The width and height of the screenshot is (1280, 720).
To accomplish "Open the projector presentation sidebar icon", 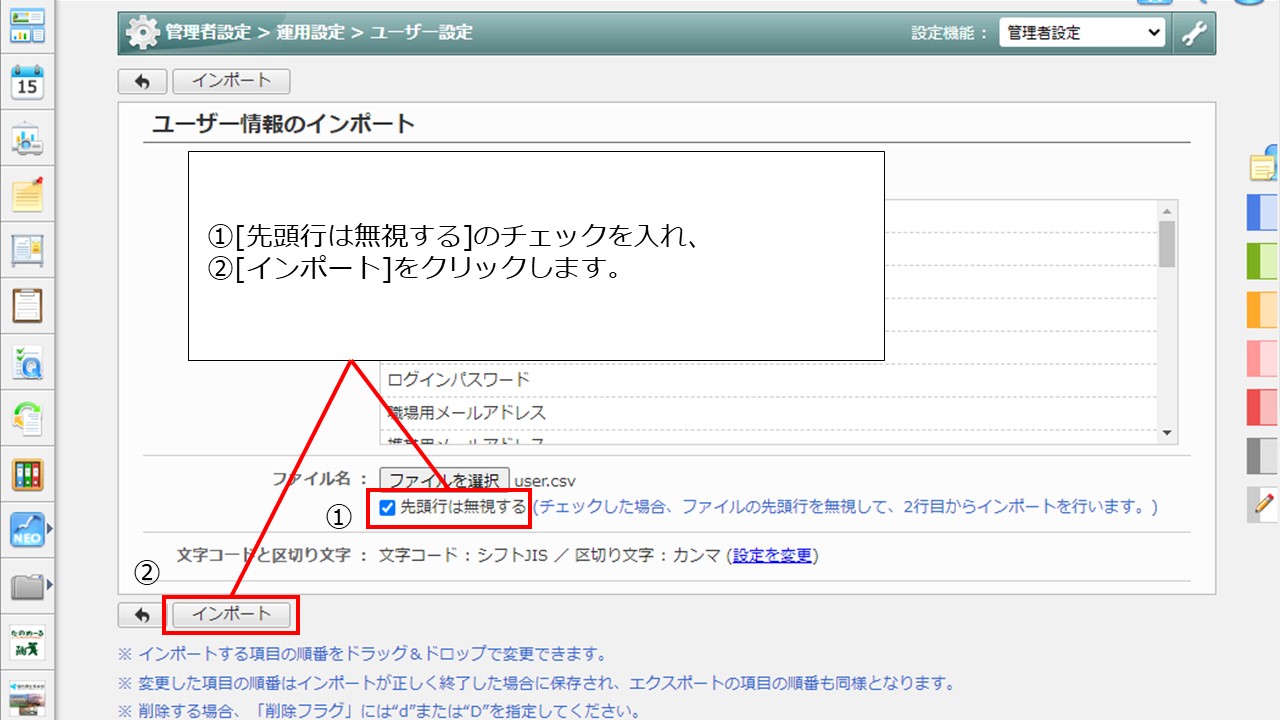I will (x=28, y=138).
